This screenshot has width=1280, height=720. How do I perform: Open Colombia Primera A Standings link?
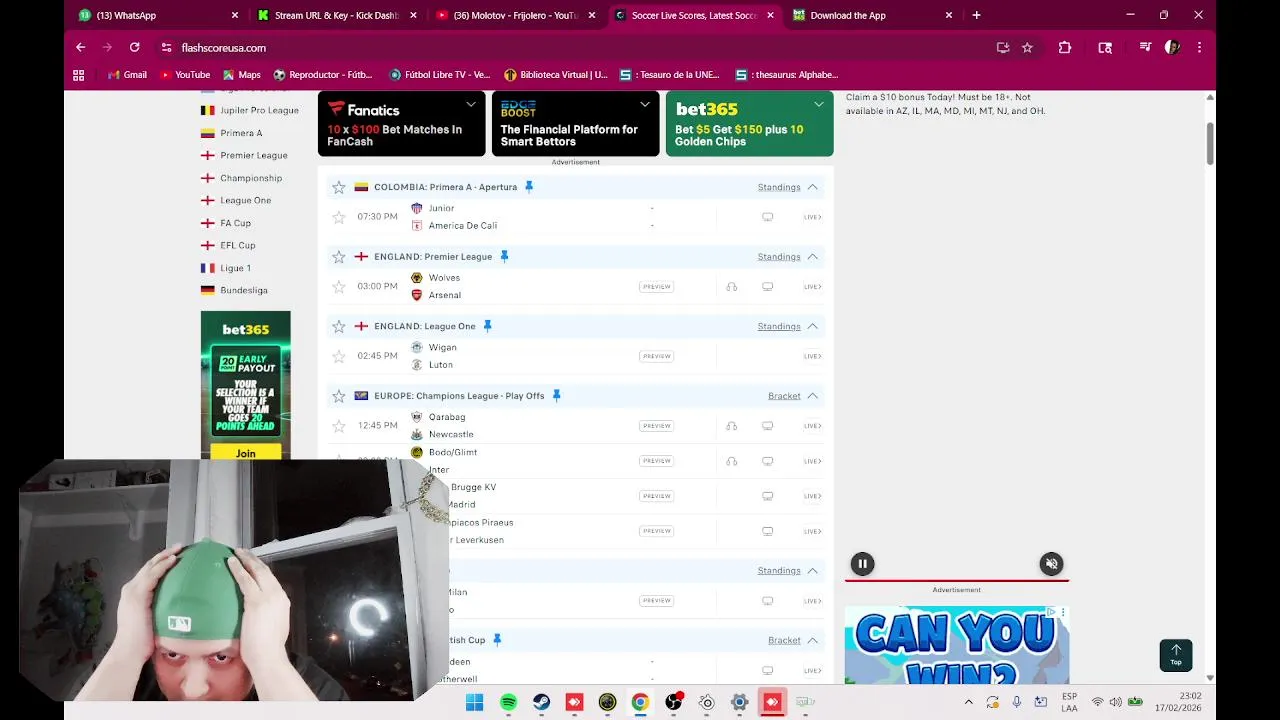pyautogui.click(x=779, y=187)
